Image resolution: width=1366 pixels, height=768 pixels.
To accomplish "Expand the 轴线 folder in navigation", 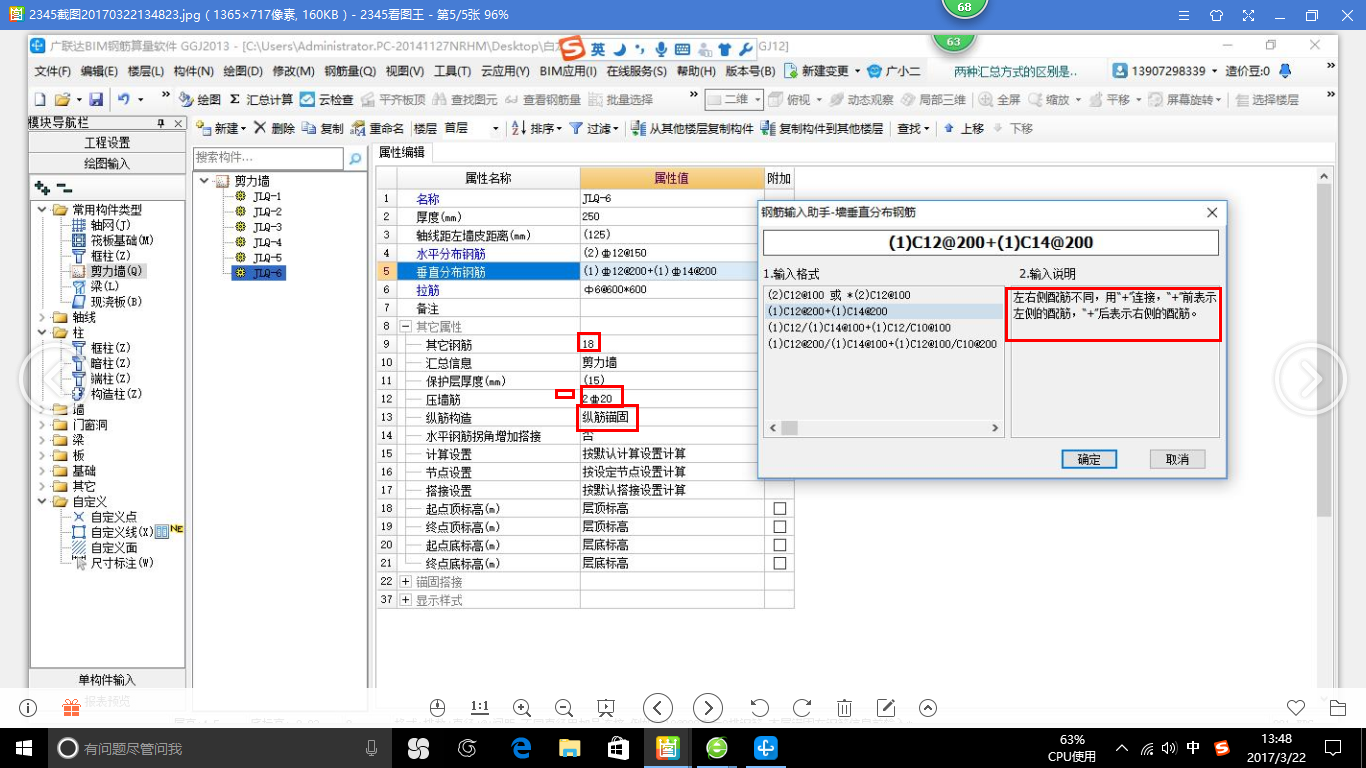I will (42, 317).
